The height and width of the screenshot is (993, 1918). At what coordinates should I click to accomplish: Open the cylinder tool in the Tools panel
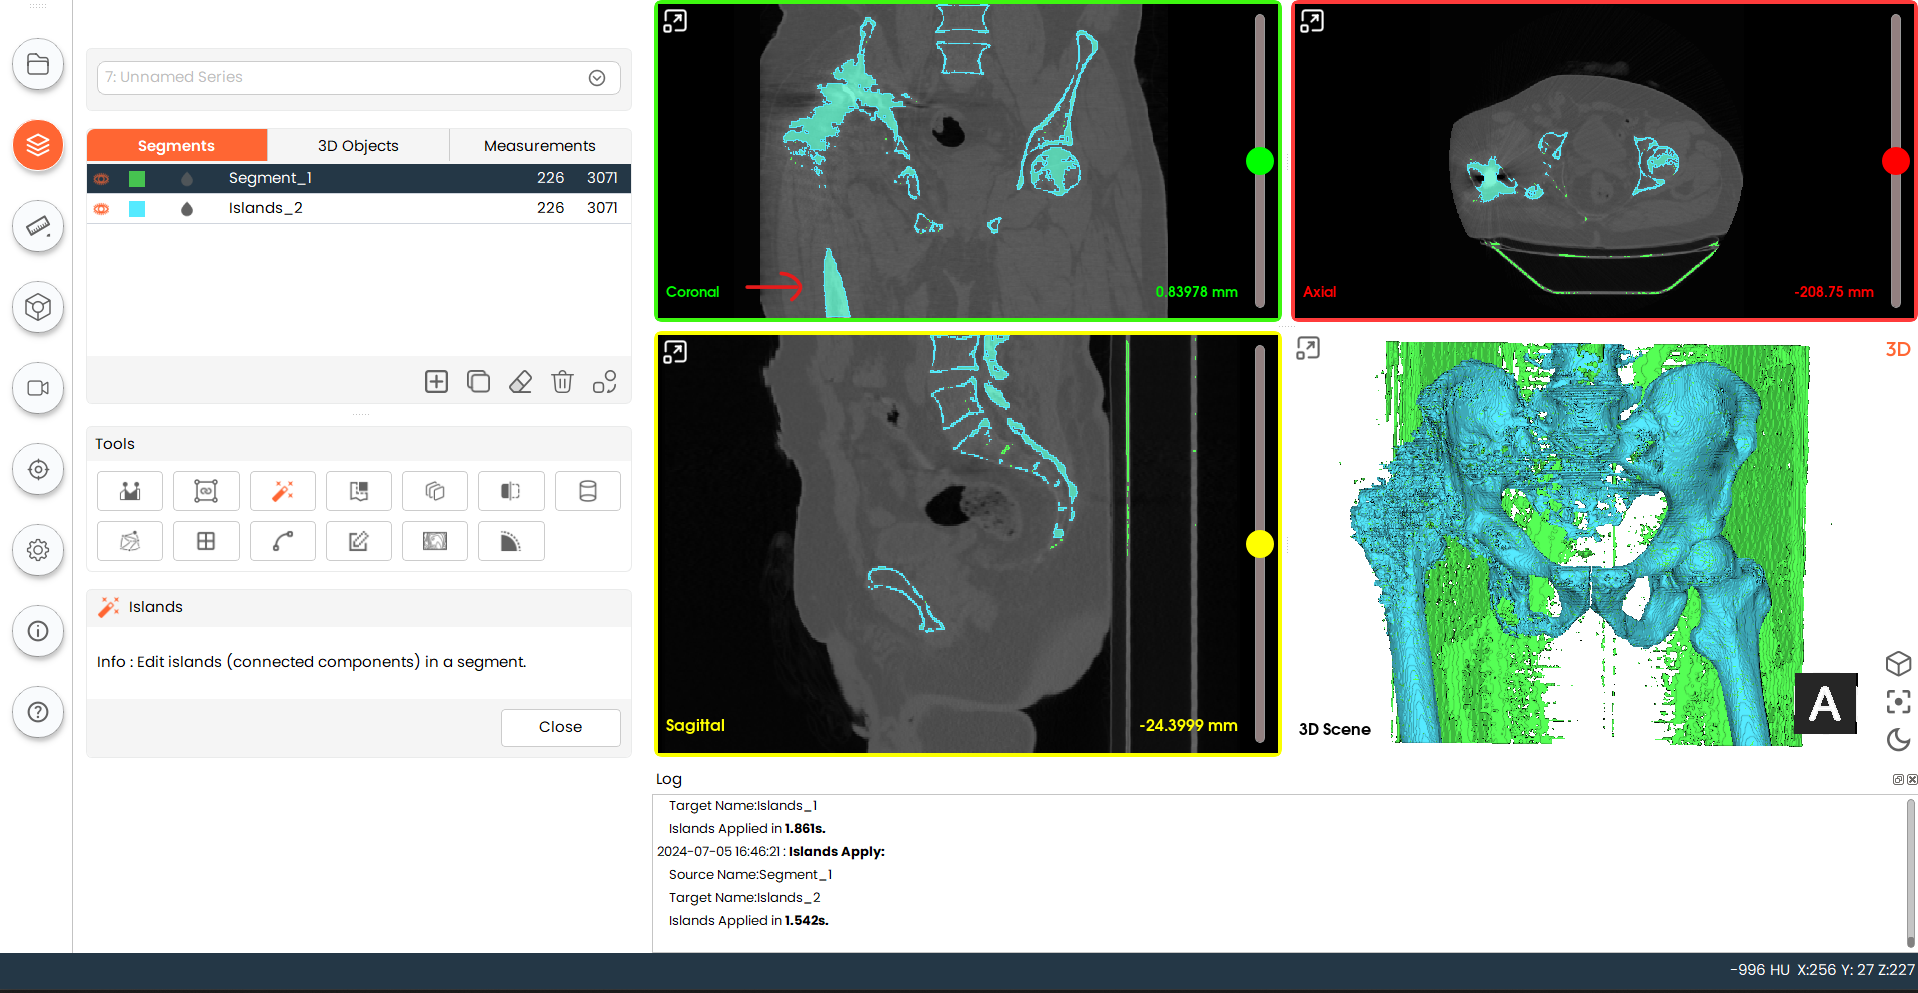point(588,491)
